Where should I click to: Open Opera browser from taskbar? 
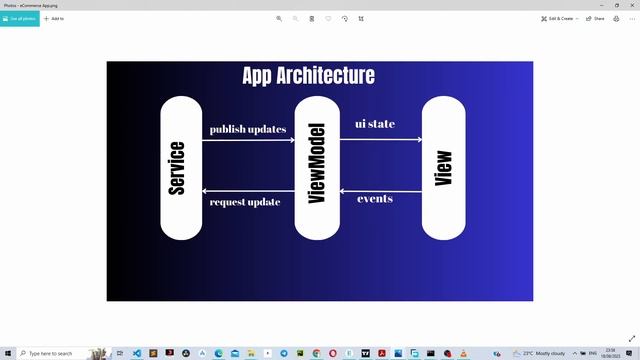pos(333,353)
